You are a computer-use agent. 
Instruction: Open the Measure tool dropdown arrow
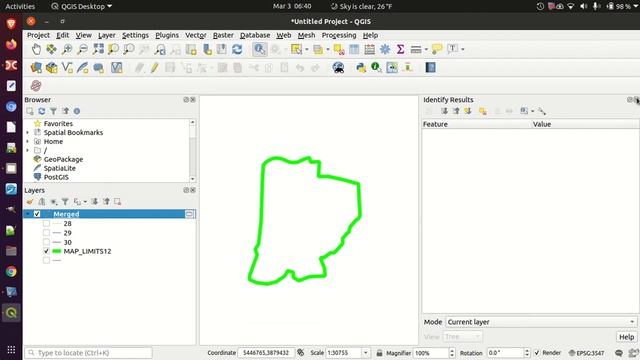[426, 49]
